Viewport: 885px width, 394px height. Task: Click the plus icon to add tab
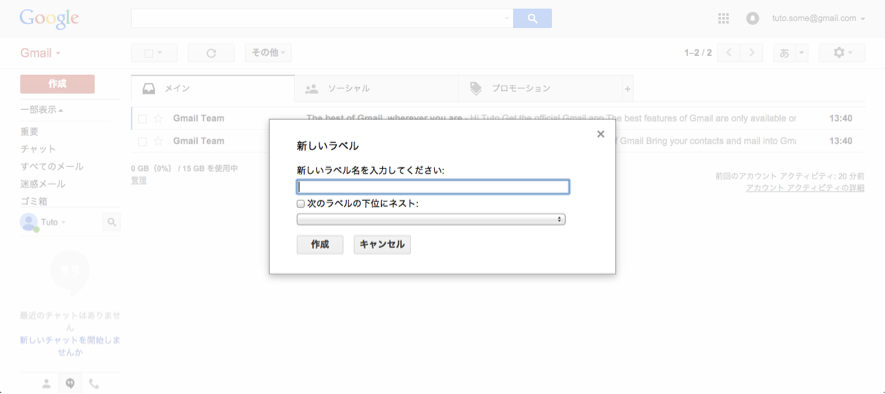point(627,89)
